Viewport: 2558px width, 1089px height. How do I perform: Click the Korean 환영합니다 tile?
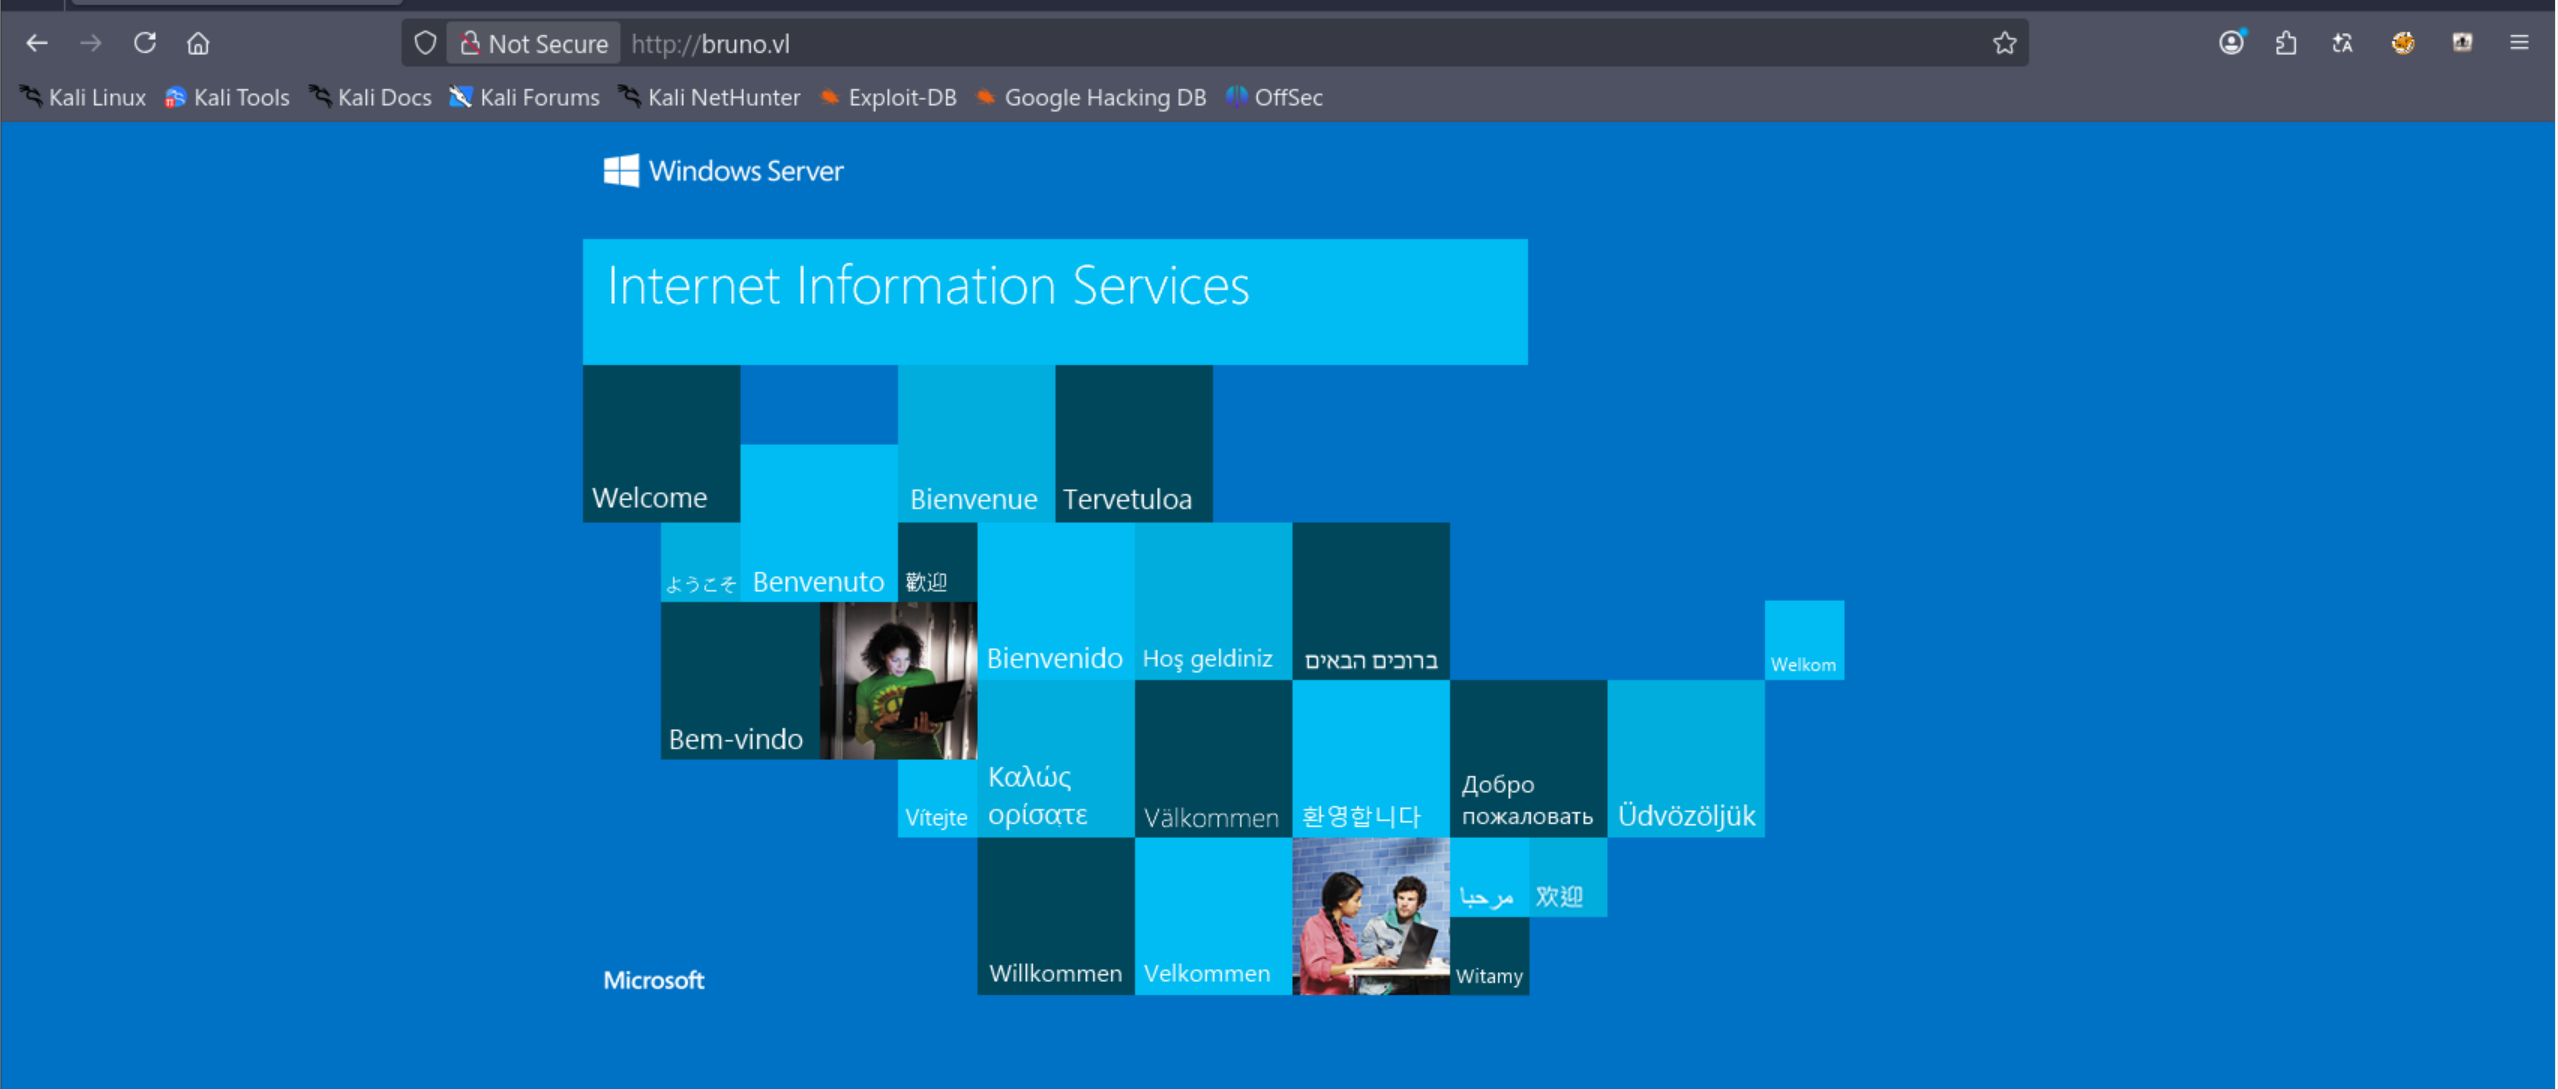1371,759
